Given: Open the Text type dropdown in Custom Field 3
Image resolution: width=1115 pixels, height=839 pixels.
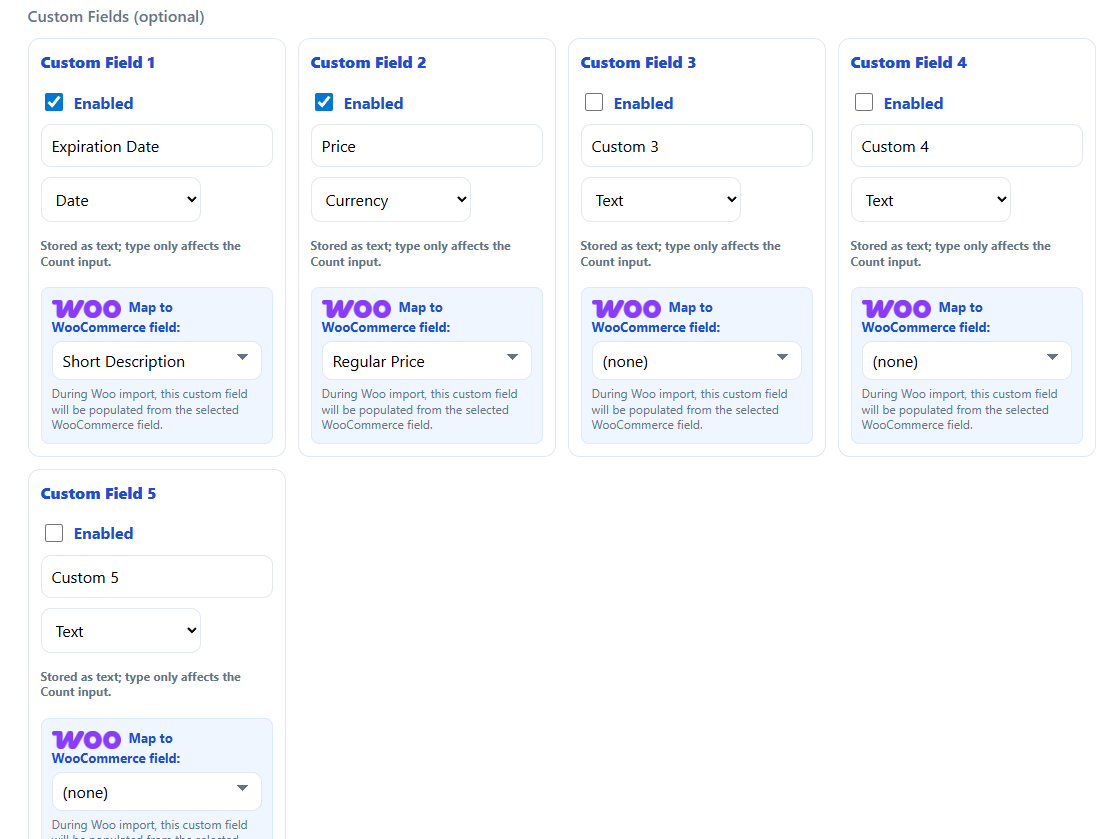Looking at the screenshot, I should [x=660, y=199].
